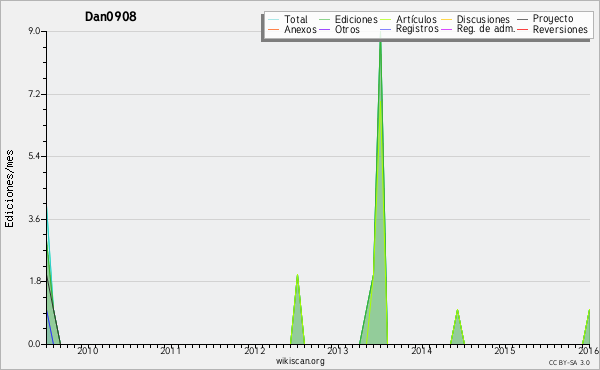Click the 2013 x-axis label

[x=338, y=350]
